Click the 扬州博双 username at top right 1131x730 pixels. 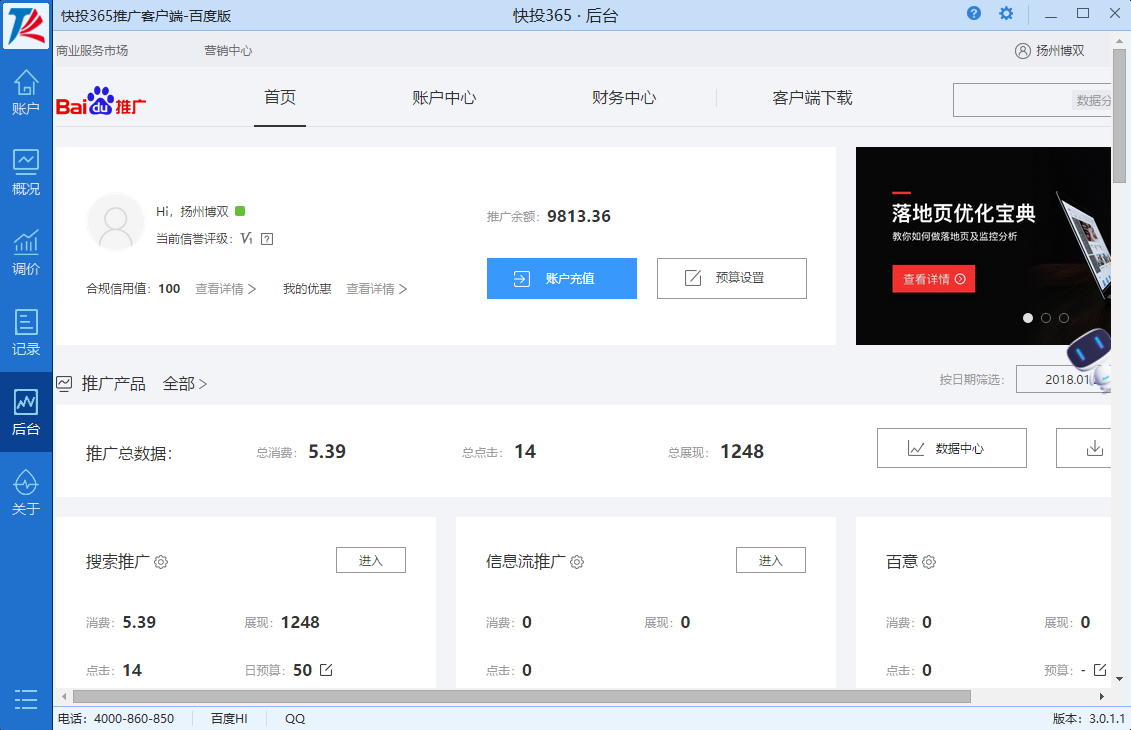tap(1060, 50)
